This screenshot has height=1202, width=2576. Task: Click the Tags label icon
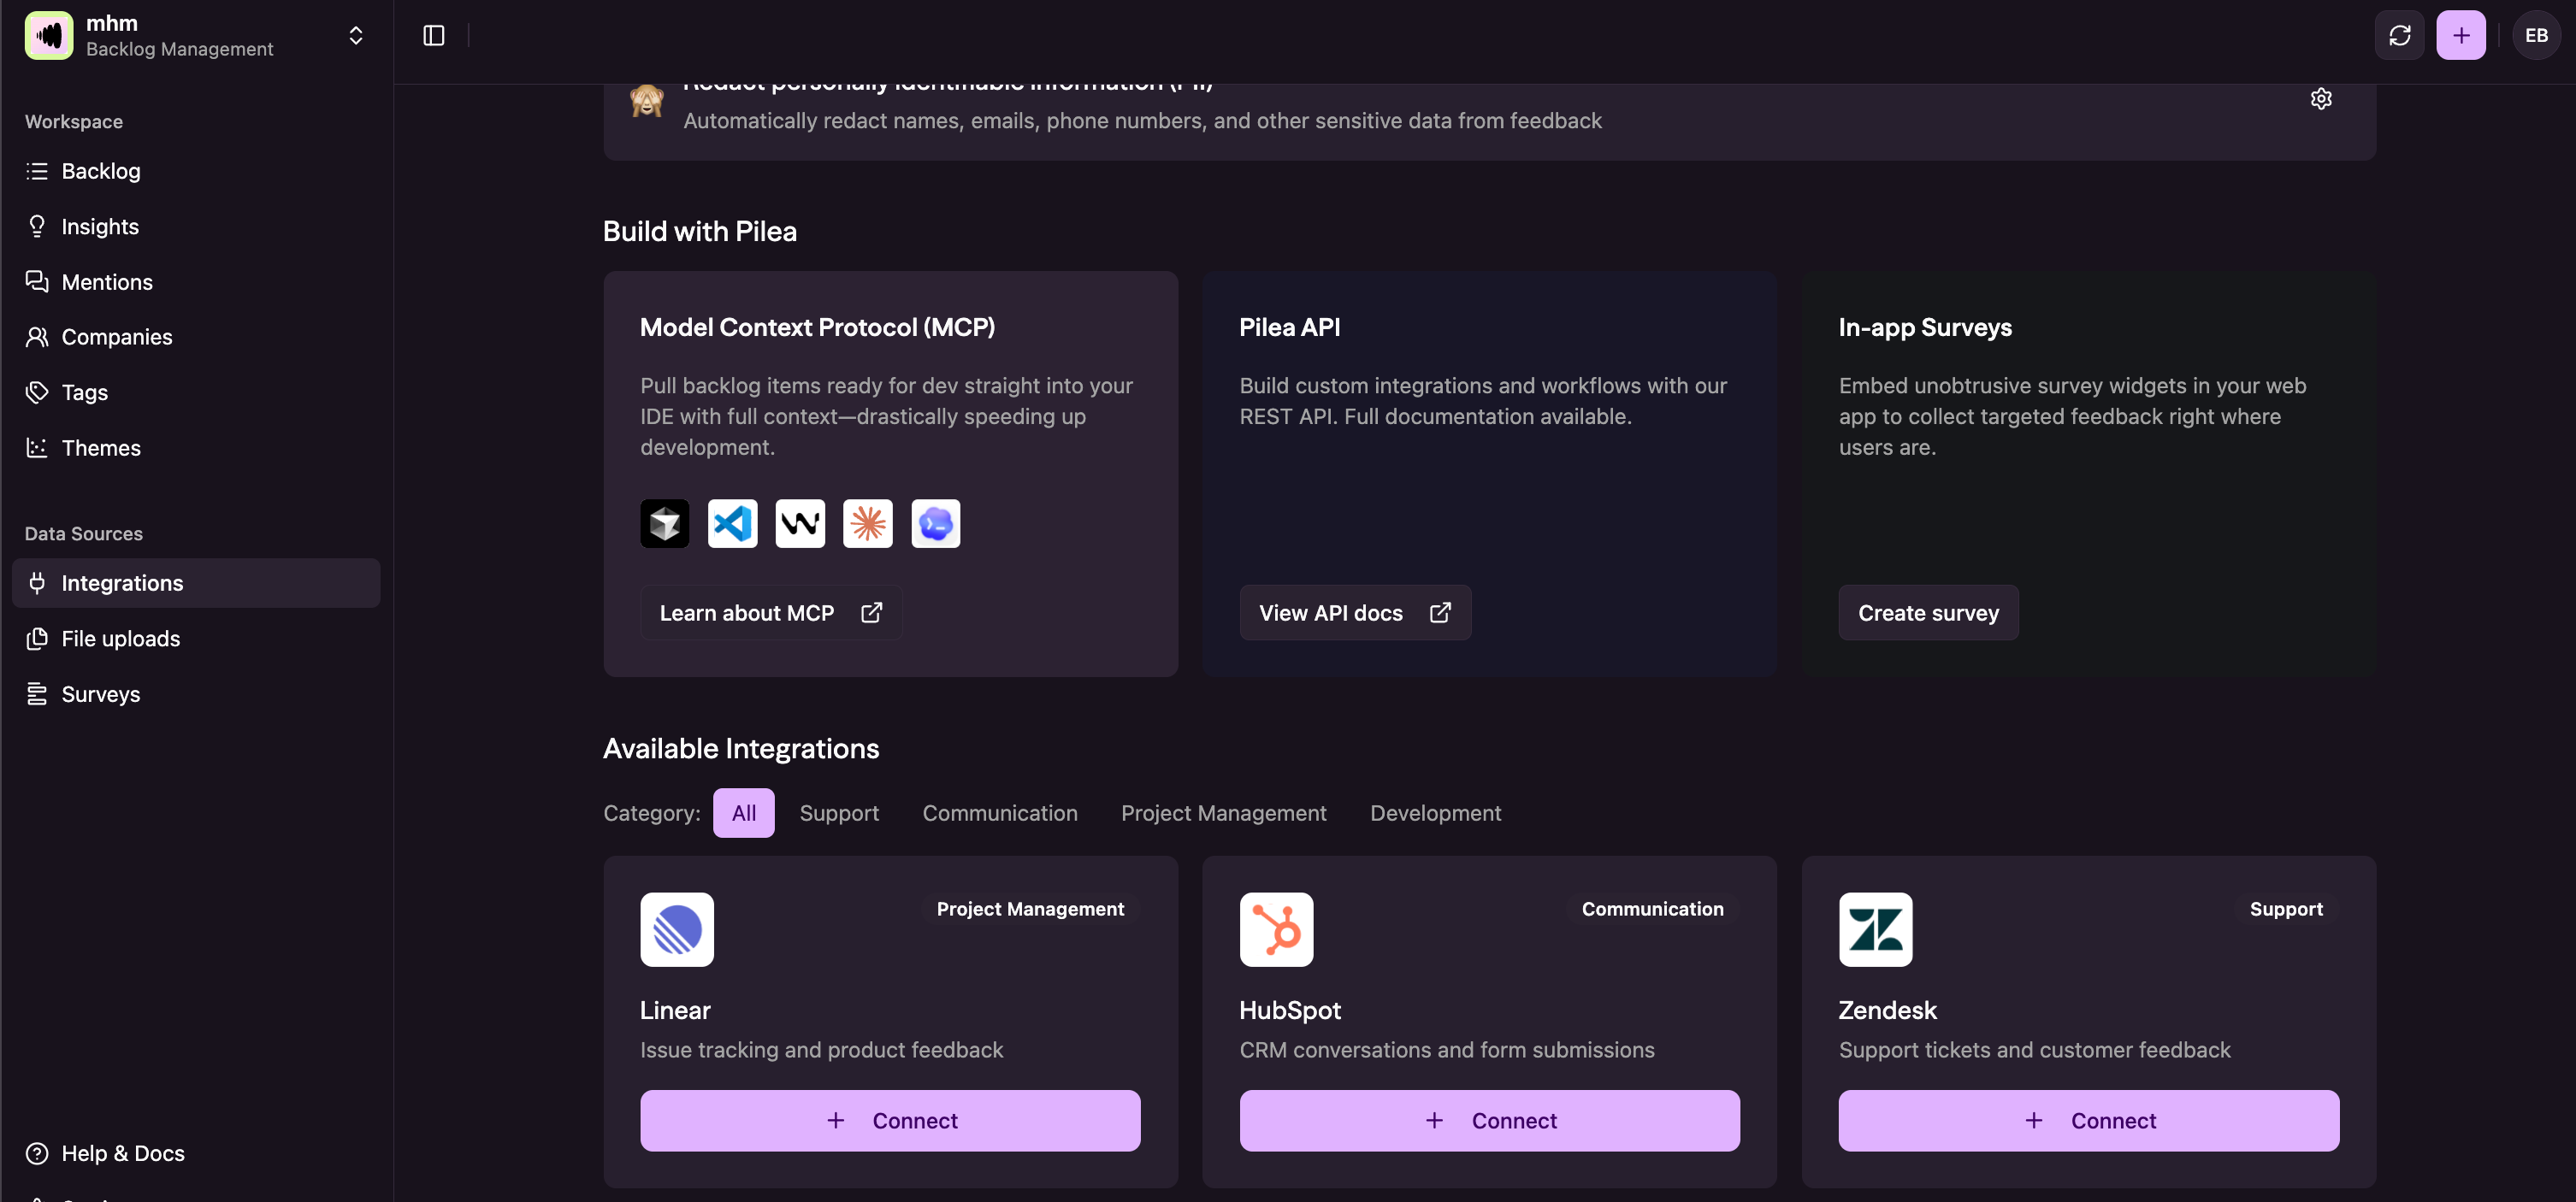click(x=37, y=393)
